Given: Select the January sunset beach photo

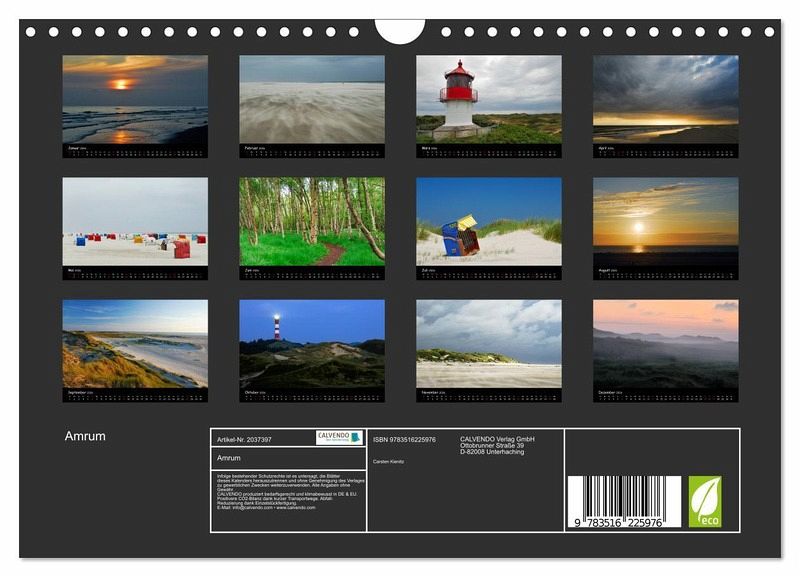Looking at the screenshot, I should (x=135, y=99).
